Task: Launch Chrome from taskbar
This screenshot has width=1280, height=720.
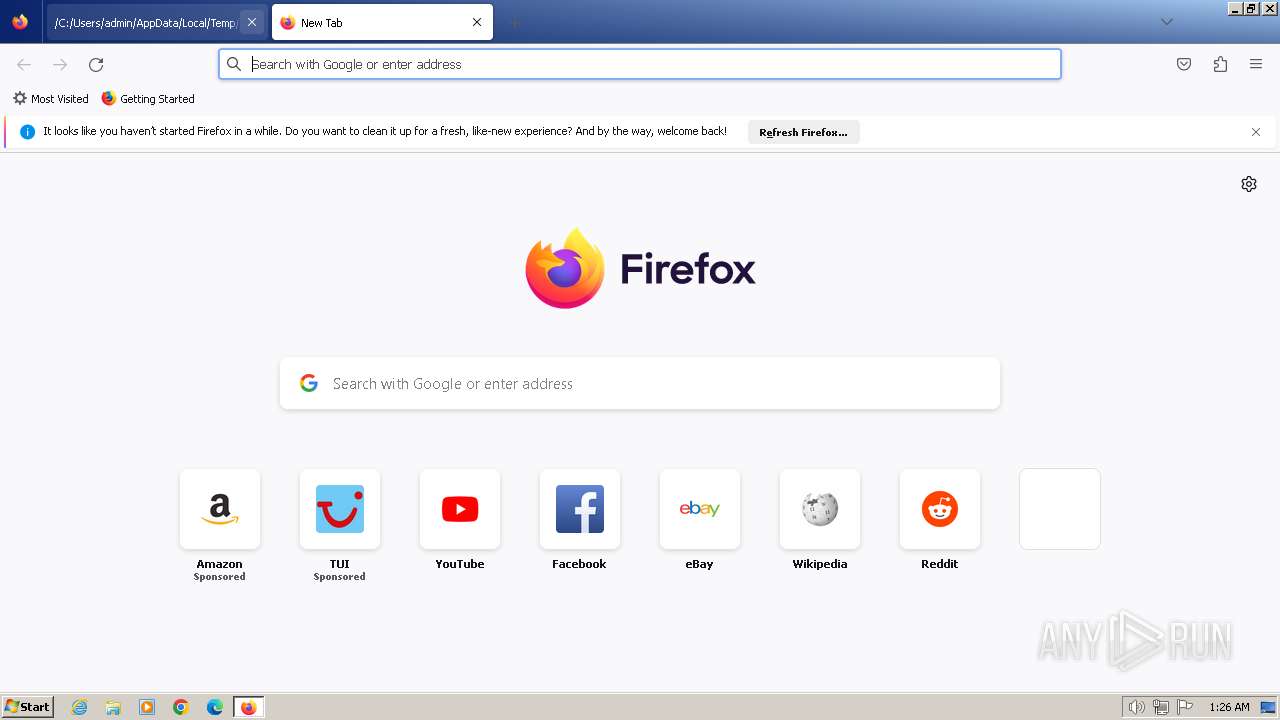Action: [181, 707]
